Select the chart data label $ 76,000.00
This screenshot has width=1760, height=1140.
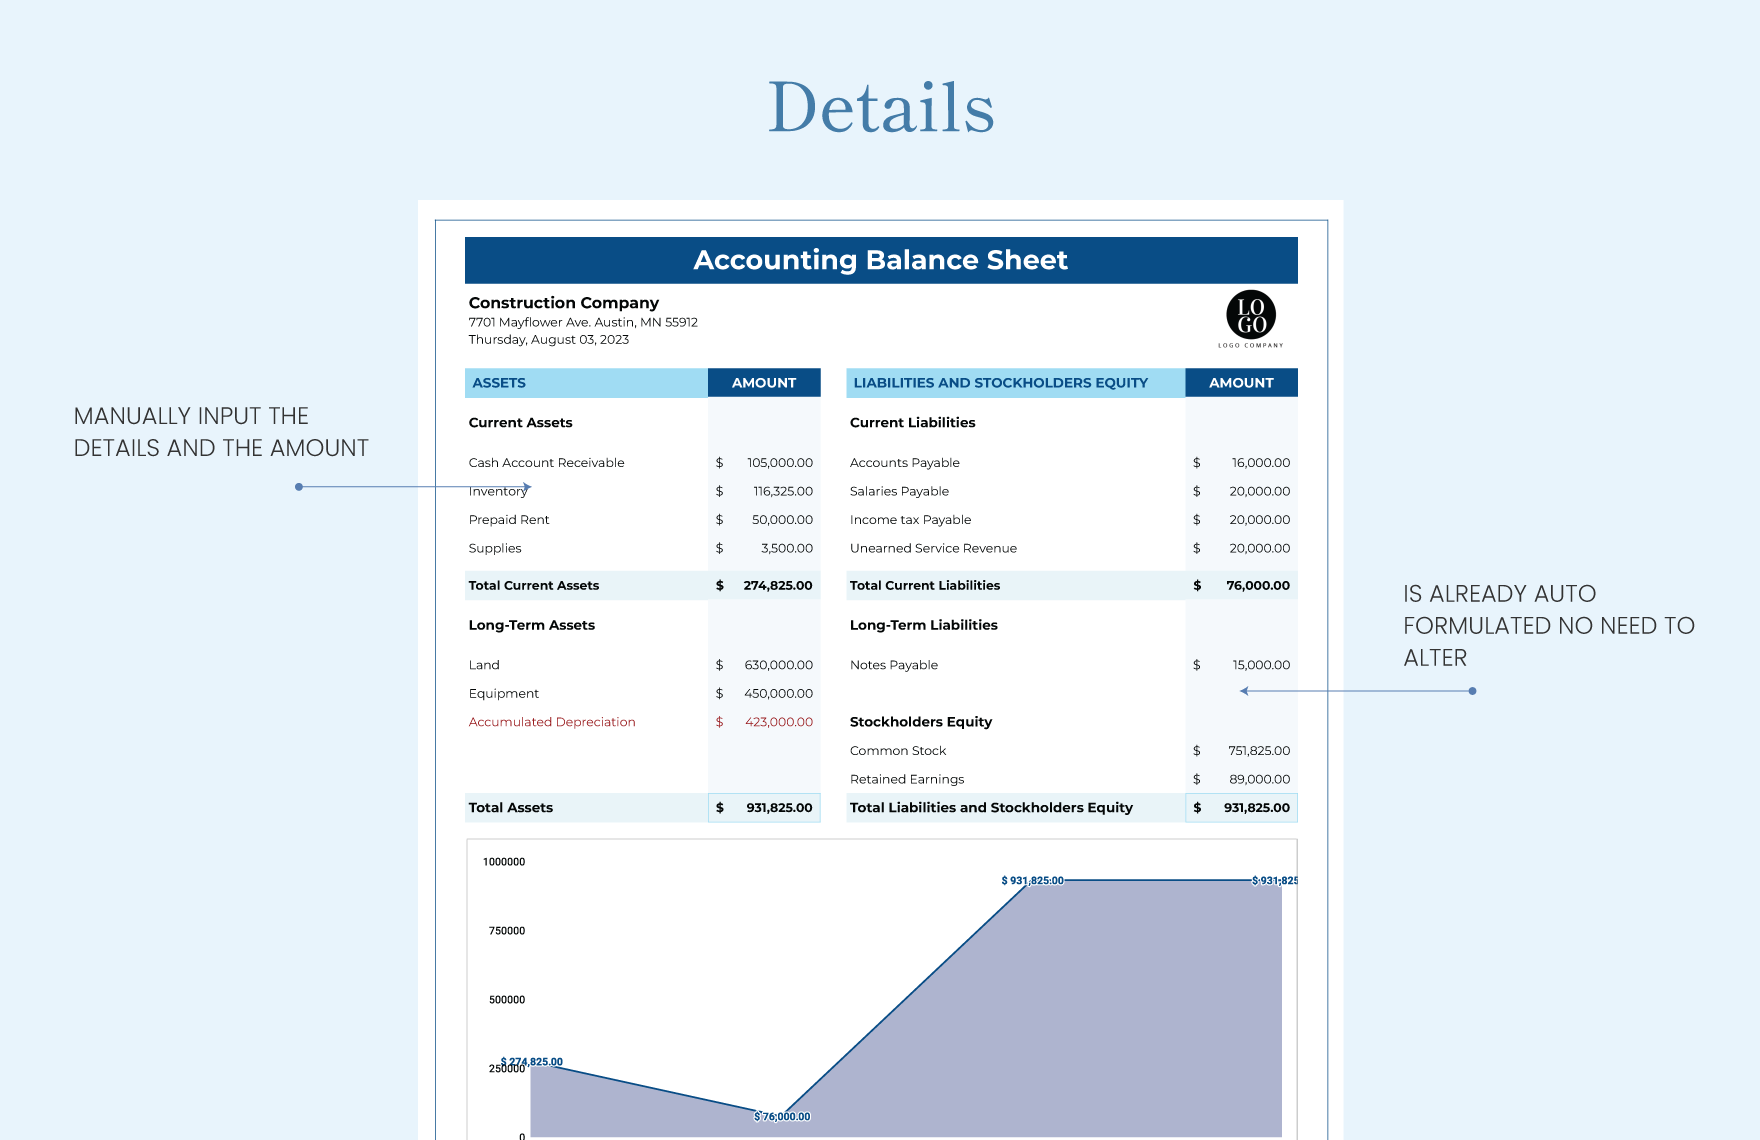click(x=782, y=1117)
